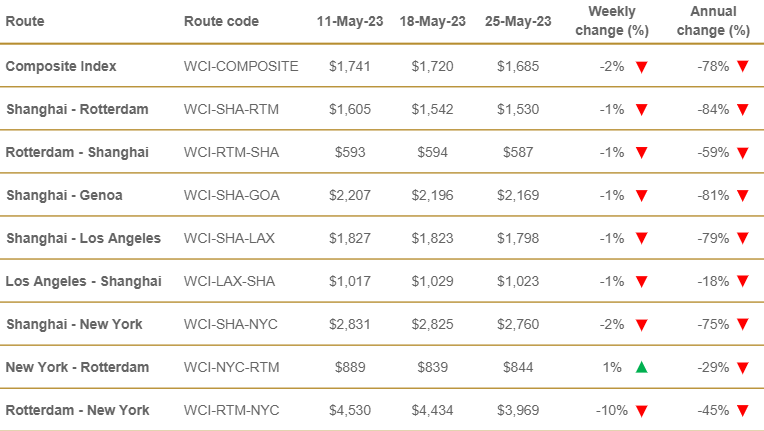Click the annual down arrow for New York - Rotterdam

(743, 368)
